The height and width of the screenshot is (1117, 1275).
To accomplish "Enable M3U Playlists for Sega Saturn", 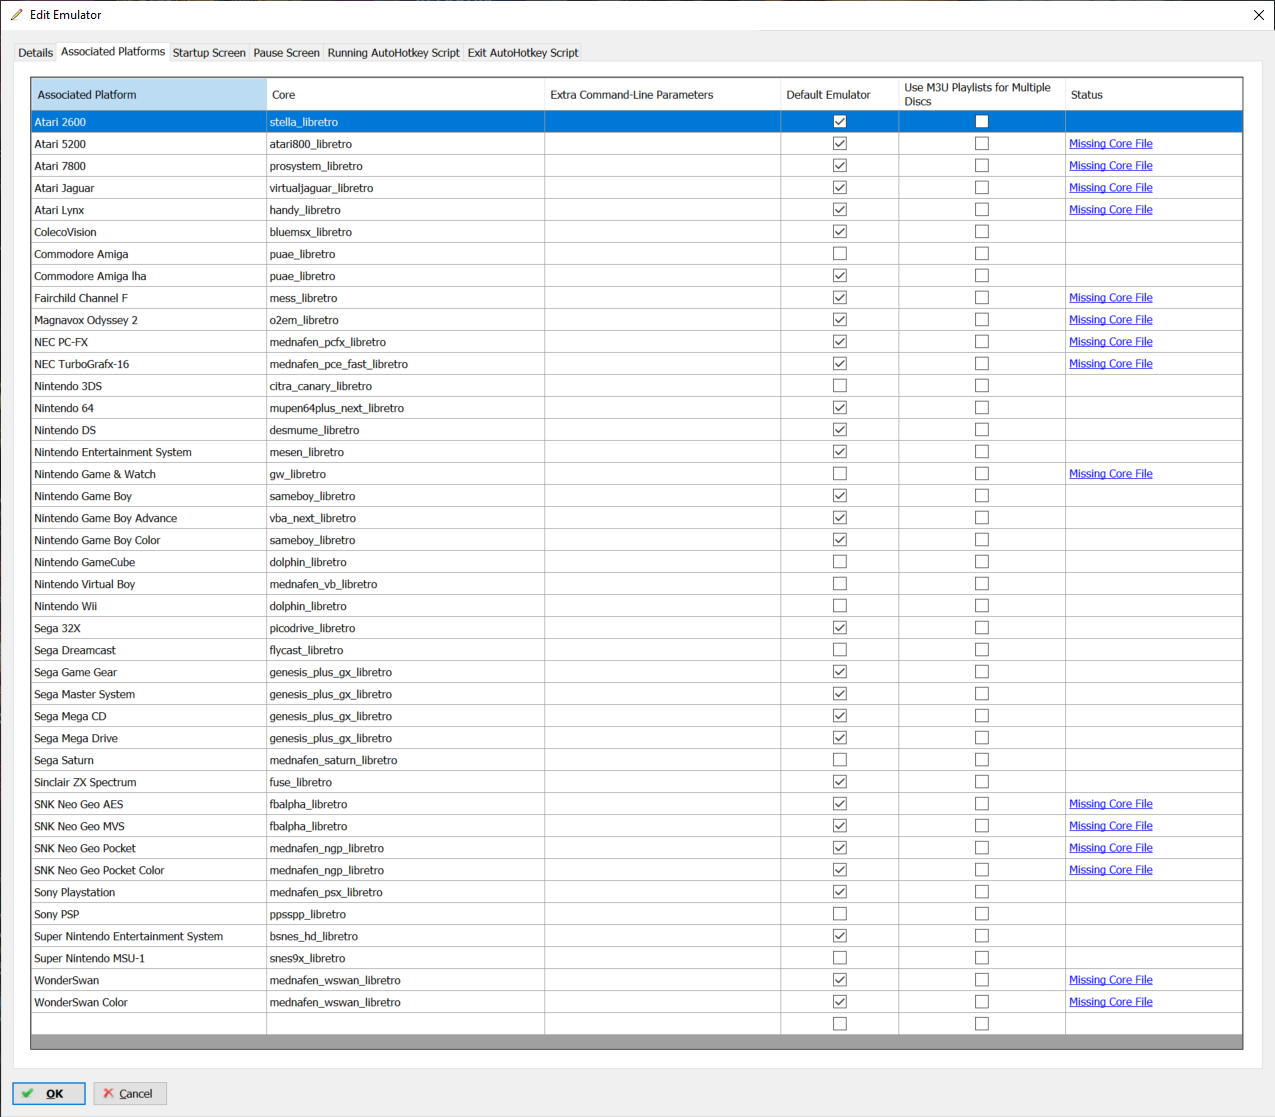I will [x=982, y=760].
